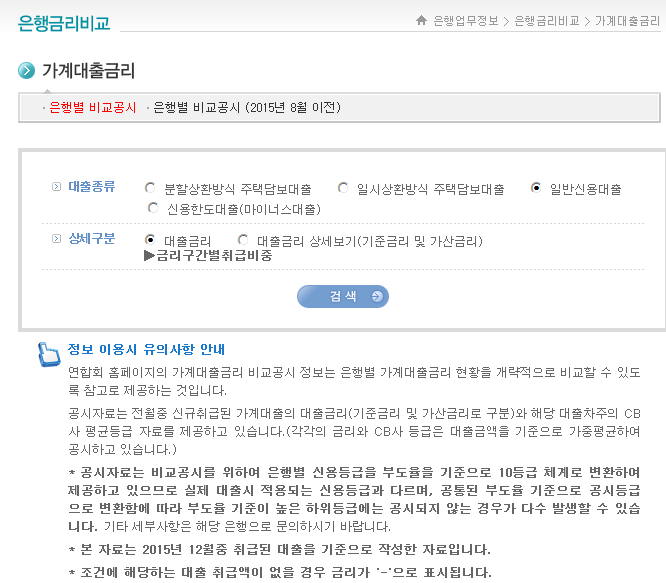The height and width of the screenshot is (583, 666).
Task: Select 일시상환방식 주택담보대출 radio button
Action: coord(343,188)
